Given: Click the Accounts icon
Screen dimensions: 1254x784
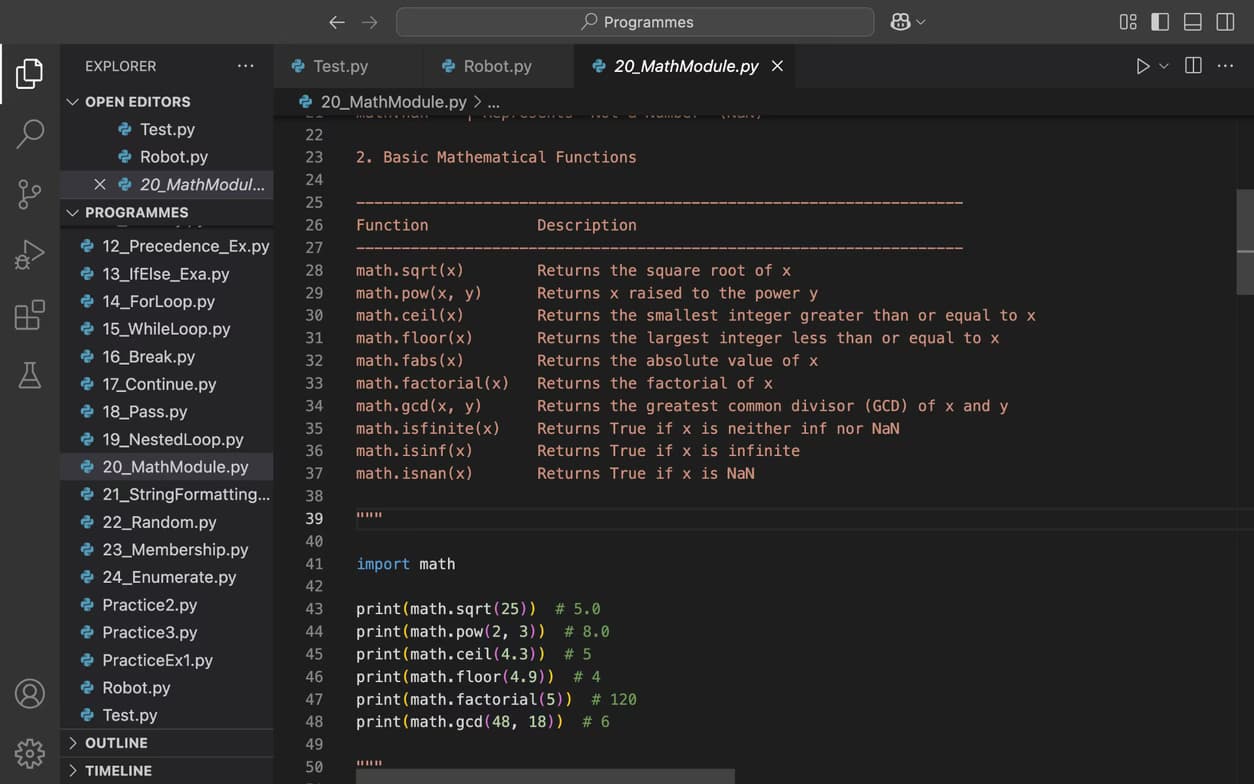Looking at the screenshot, I should pyautogui.click(x=30, y=693).
